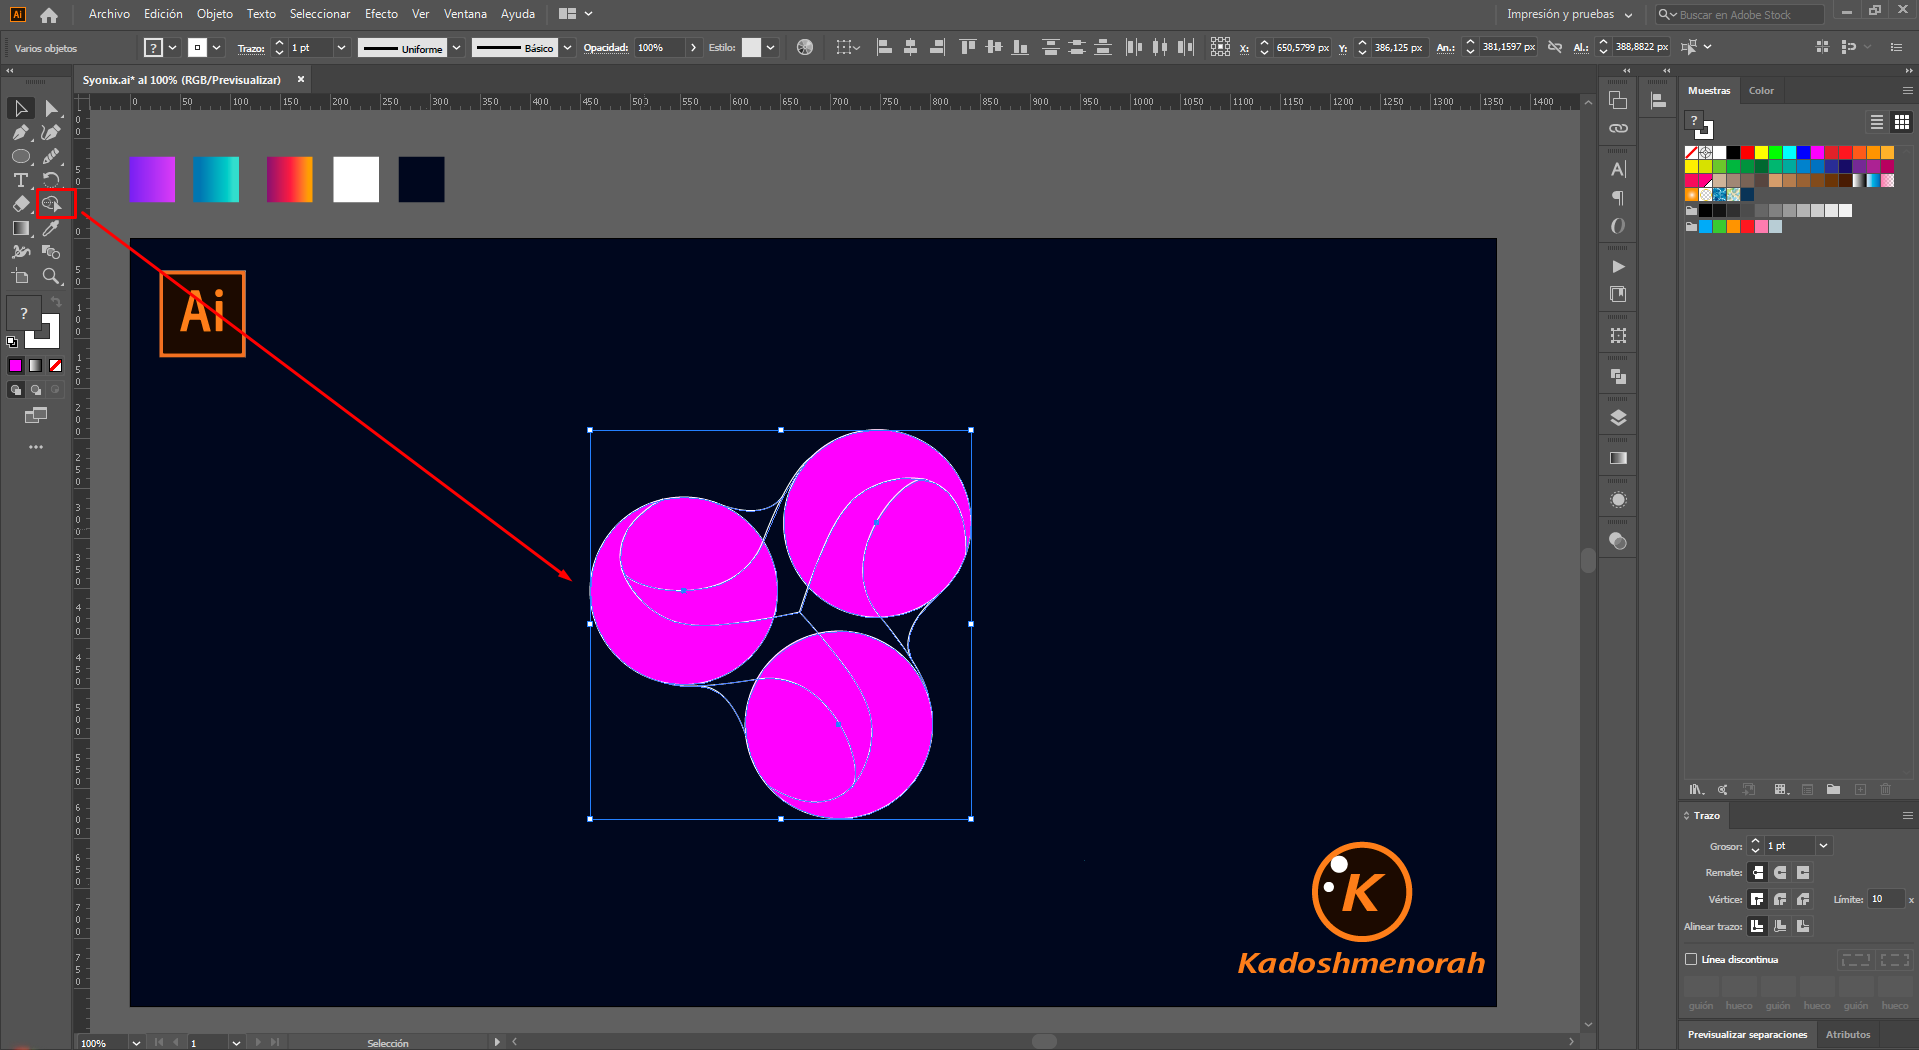Switch to the Atributos tab
The image size is (1919, 1050).
(1848, 1034)
